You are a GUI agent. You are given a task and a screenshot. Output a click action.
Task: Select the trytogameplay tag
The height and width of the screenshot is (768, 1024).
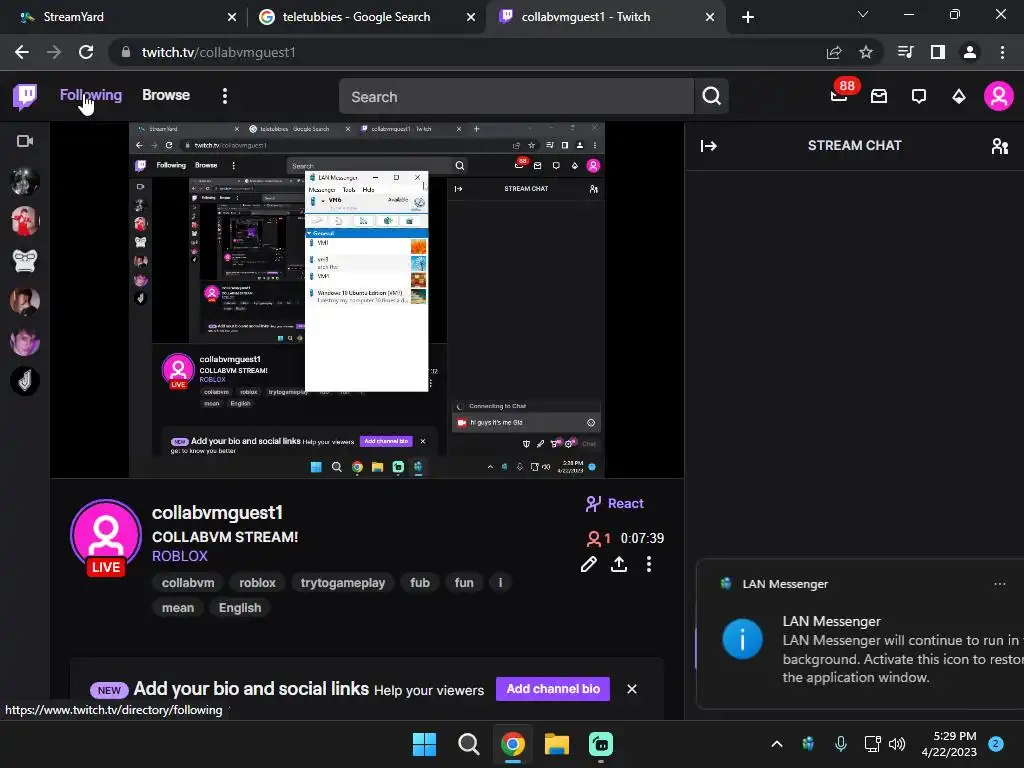click(343, 583)
